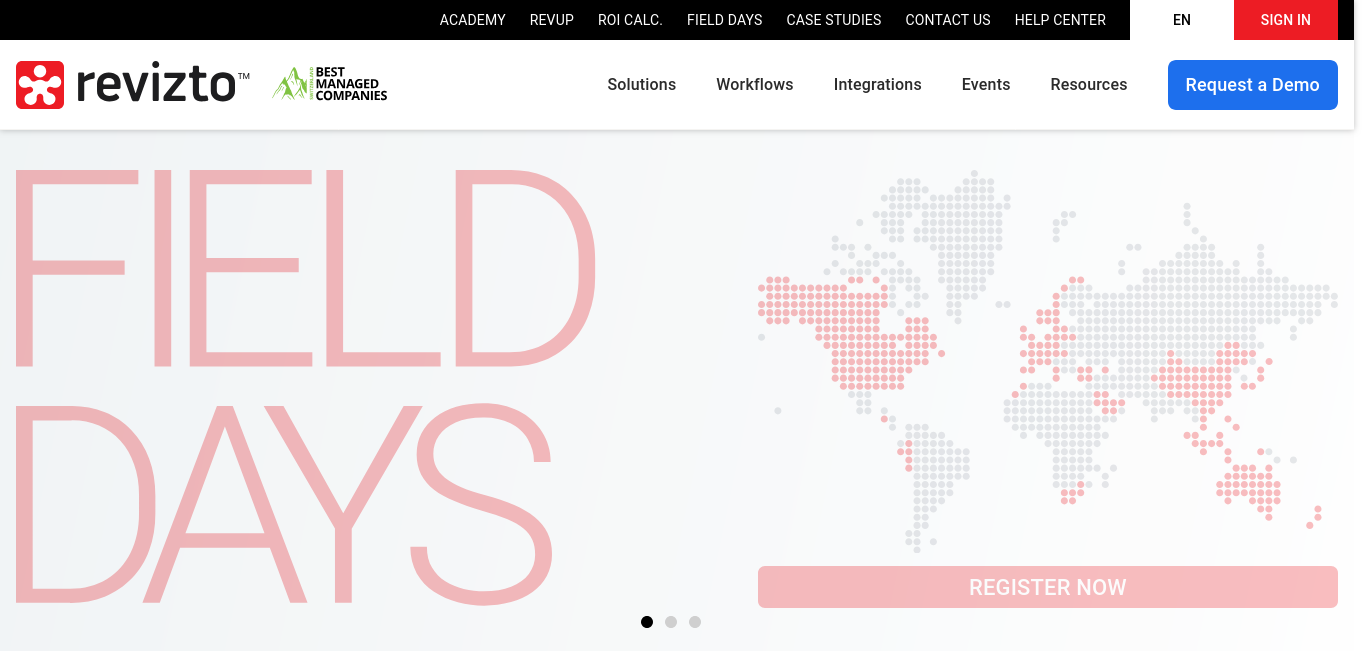Viewport: 1366px width, 651px height.
Task: Open the Integrations menu
Action: 878,85
